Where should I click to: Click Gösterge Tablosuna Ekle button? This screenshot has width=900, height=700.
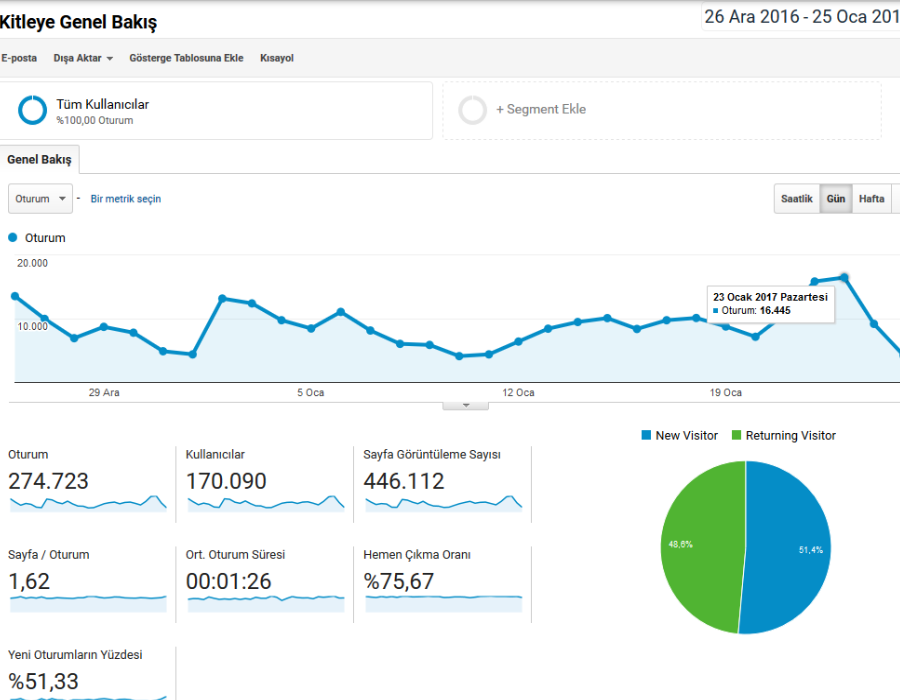pos(186,58)
